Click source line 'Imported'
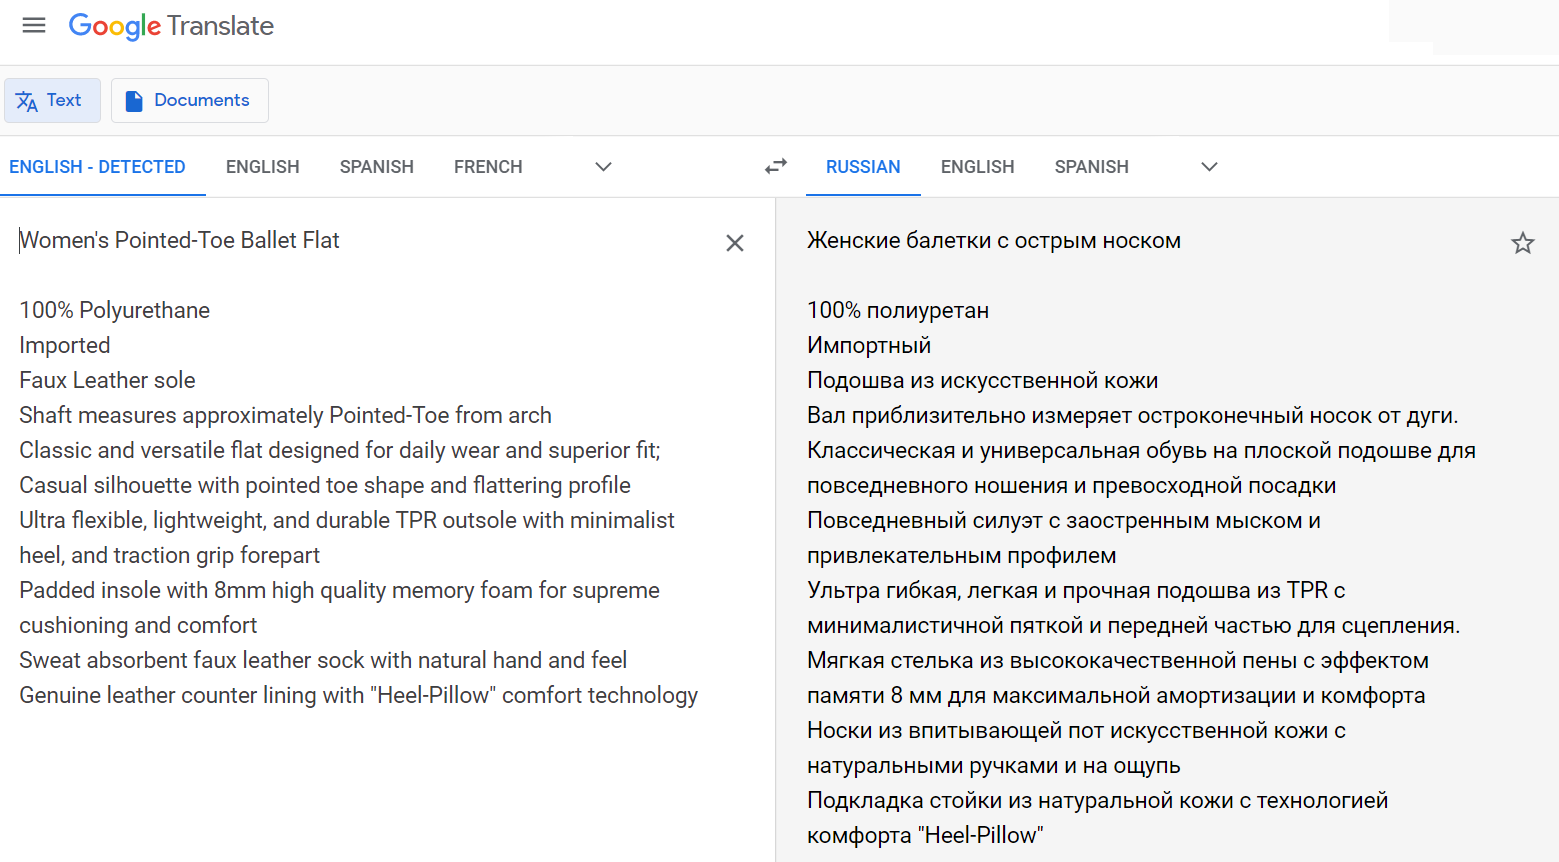Screen dimensions: 1559x862 (x=65, y=346)
